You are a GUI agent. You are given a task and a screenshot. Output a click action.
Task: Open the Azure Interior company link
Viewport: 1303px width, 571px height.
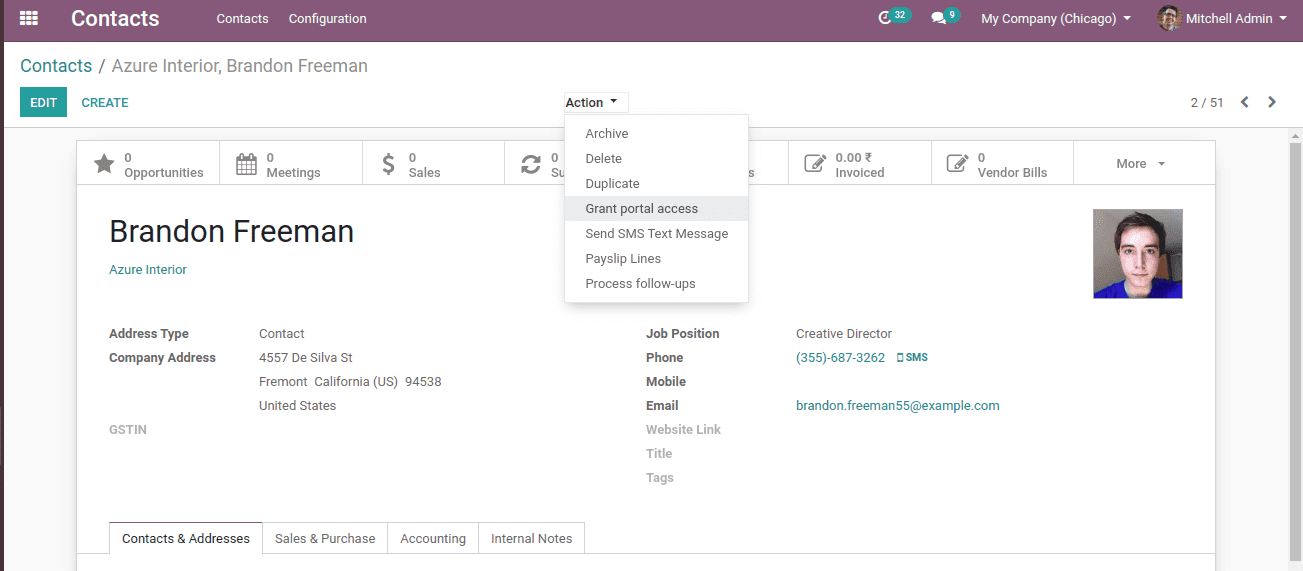148,270
